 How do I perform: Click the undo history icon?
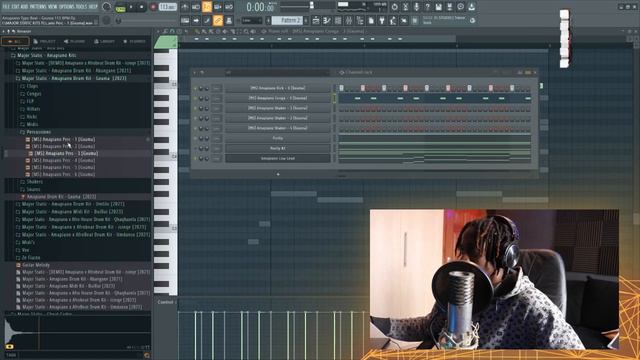tap(394, 7)
